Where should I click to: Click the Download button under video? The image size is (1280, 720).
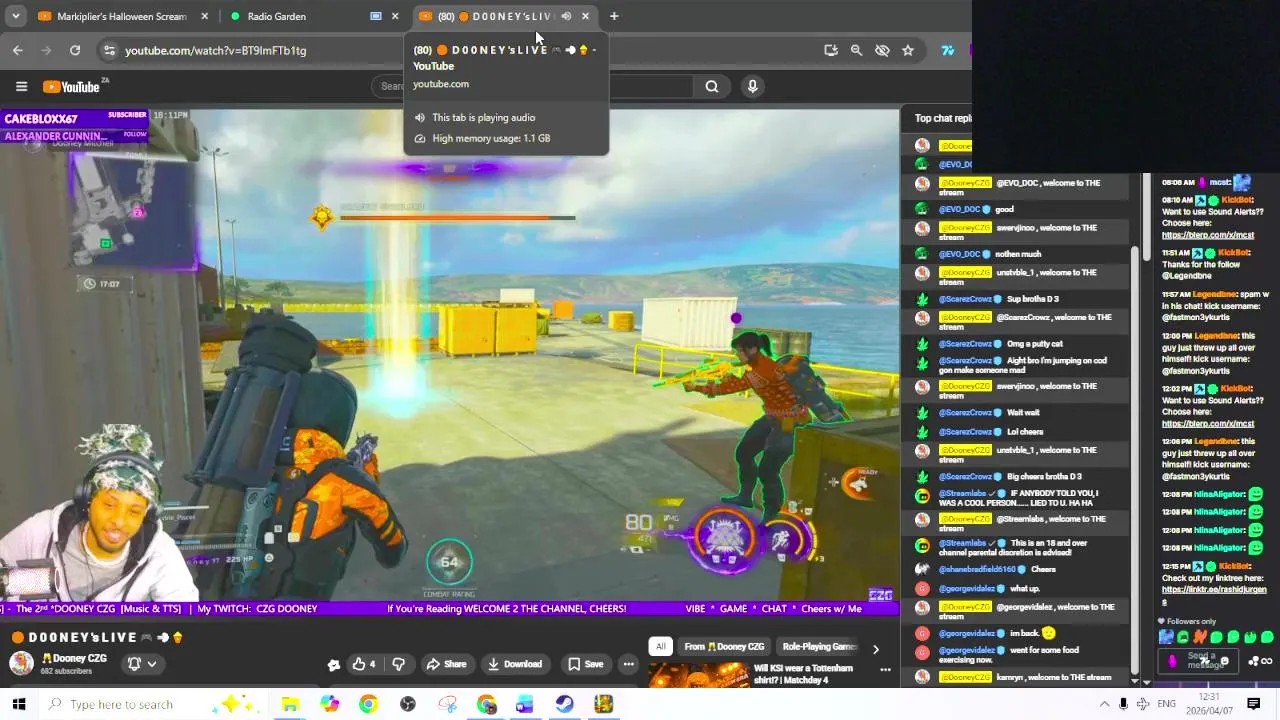pos(515,664)
